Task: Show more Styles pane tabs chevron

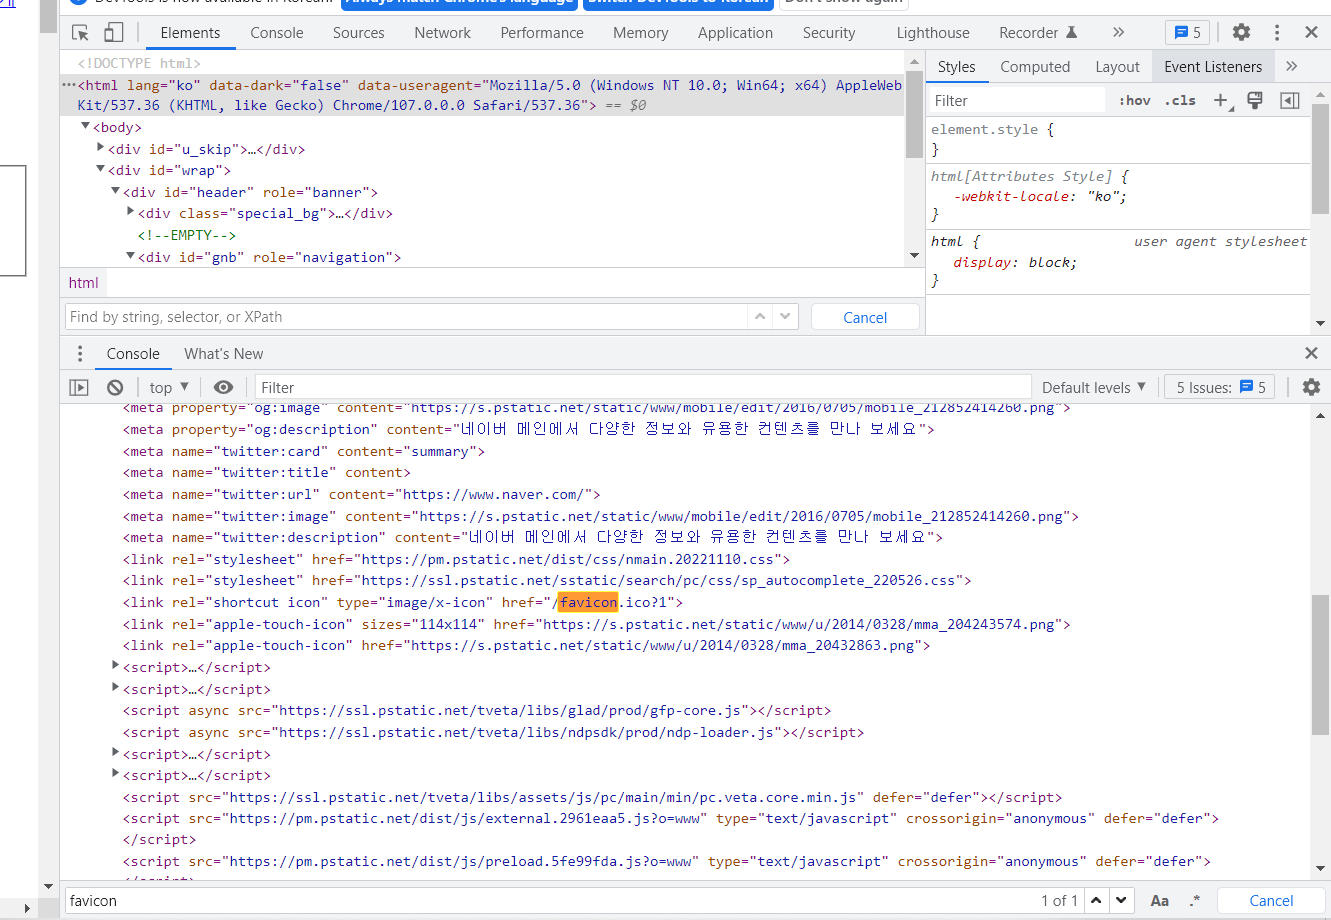Action: pos(1292,66)
